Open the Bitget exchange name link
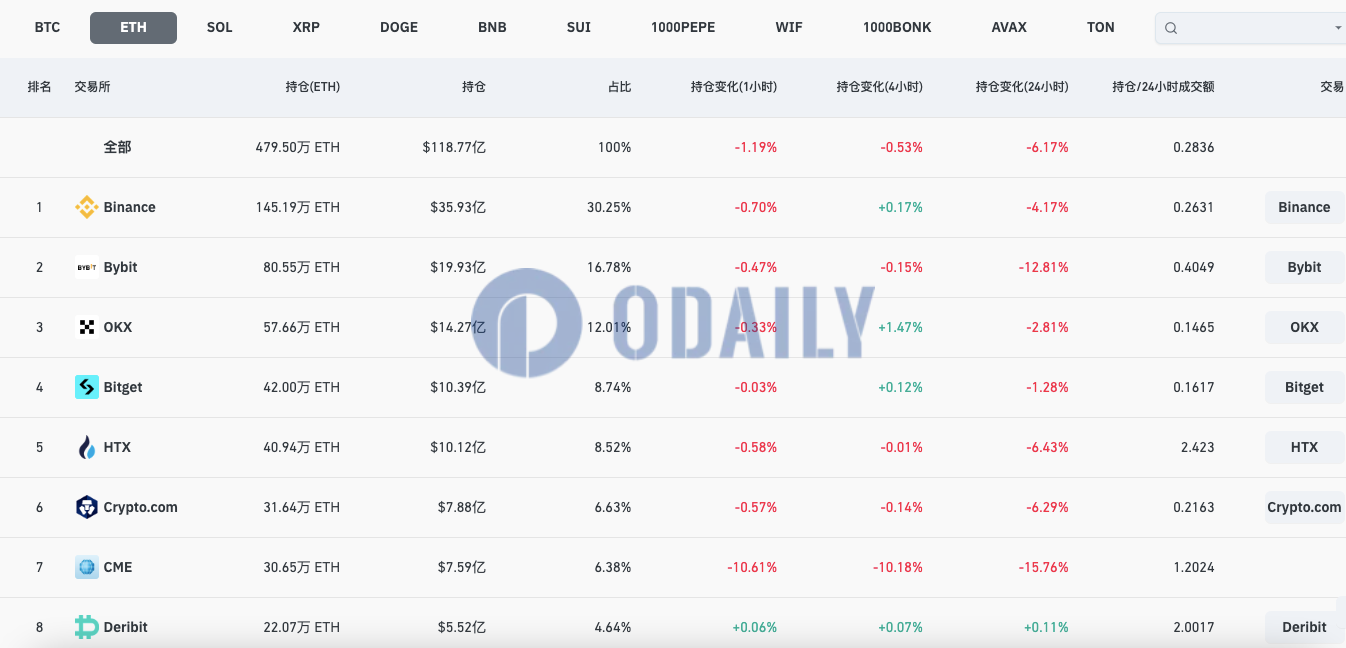This screenshot has height=648, width=1346. pyautogui.click(x=123, y=387)
